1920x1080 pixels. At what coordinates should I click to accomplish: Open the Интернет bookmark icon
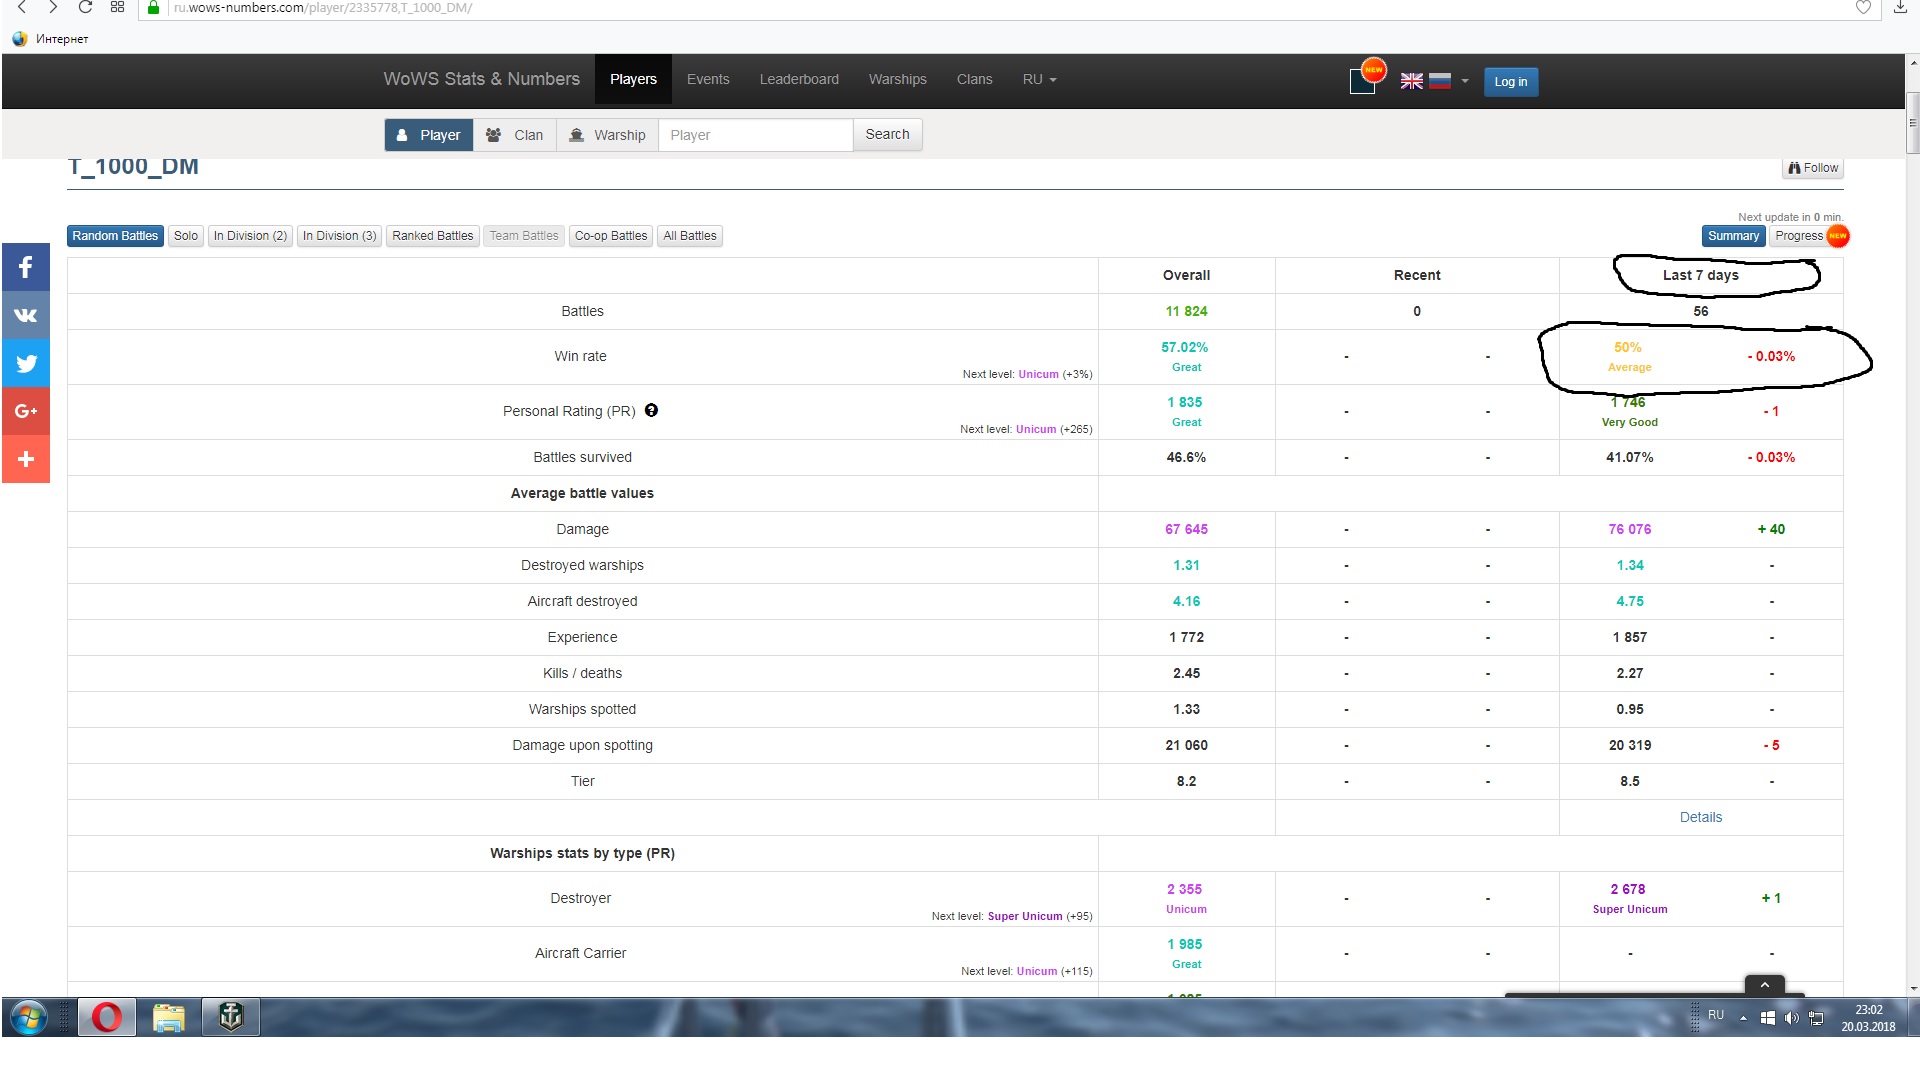tap(20, 39)
